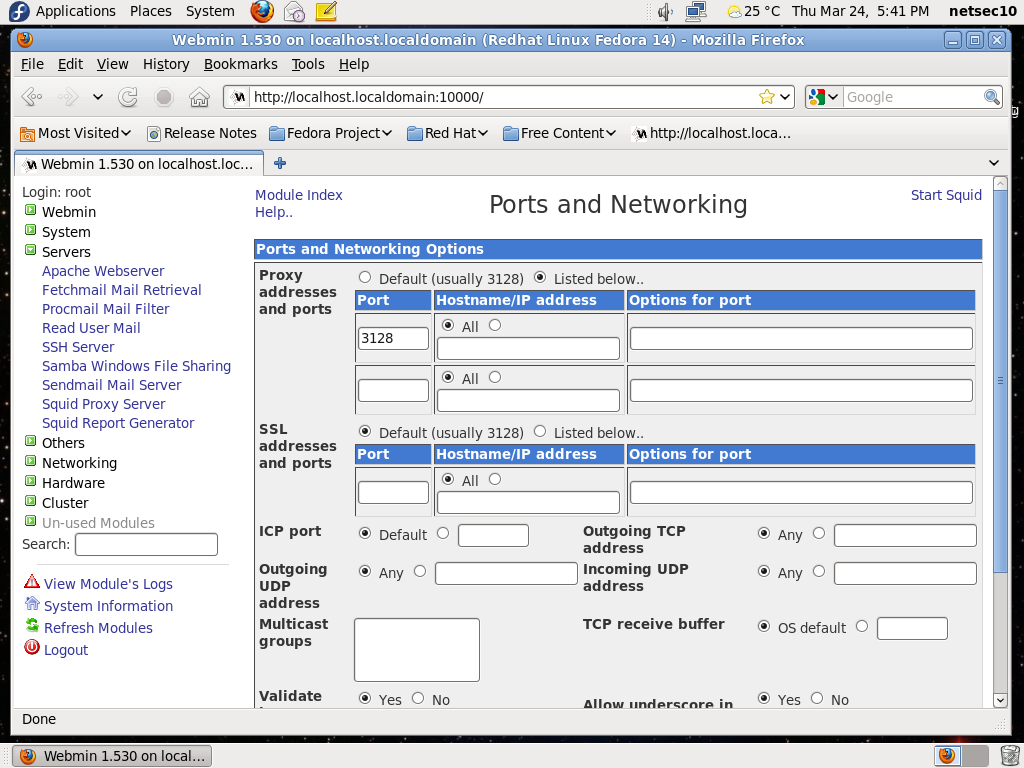1024x768 pixels.
Task: Click the red Logout power icon
Action: coord(31,647)
